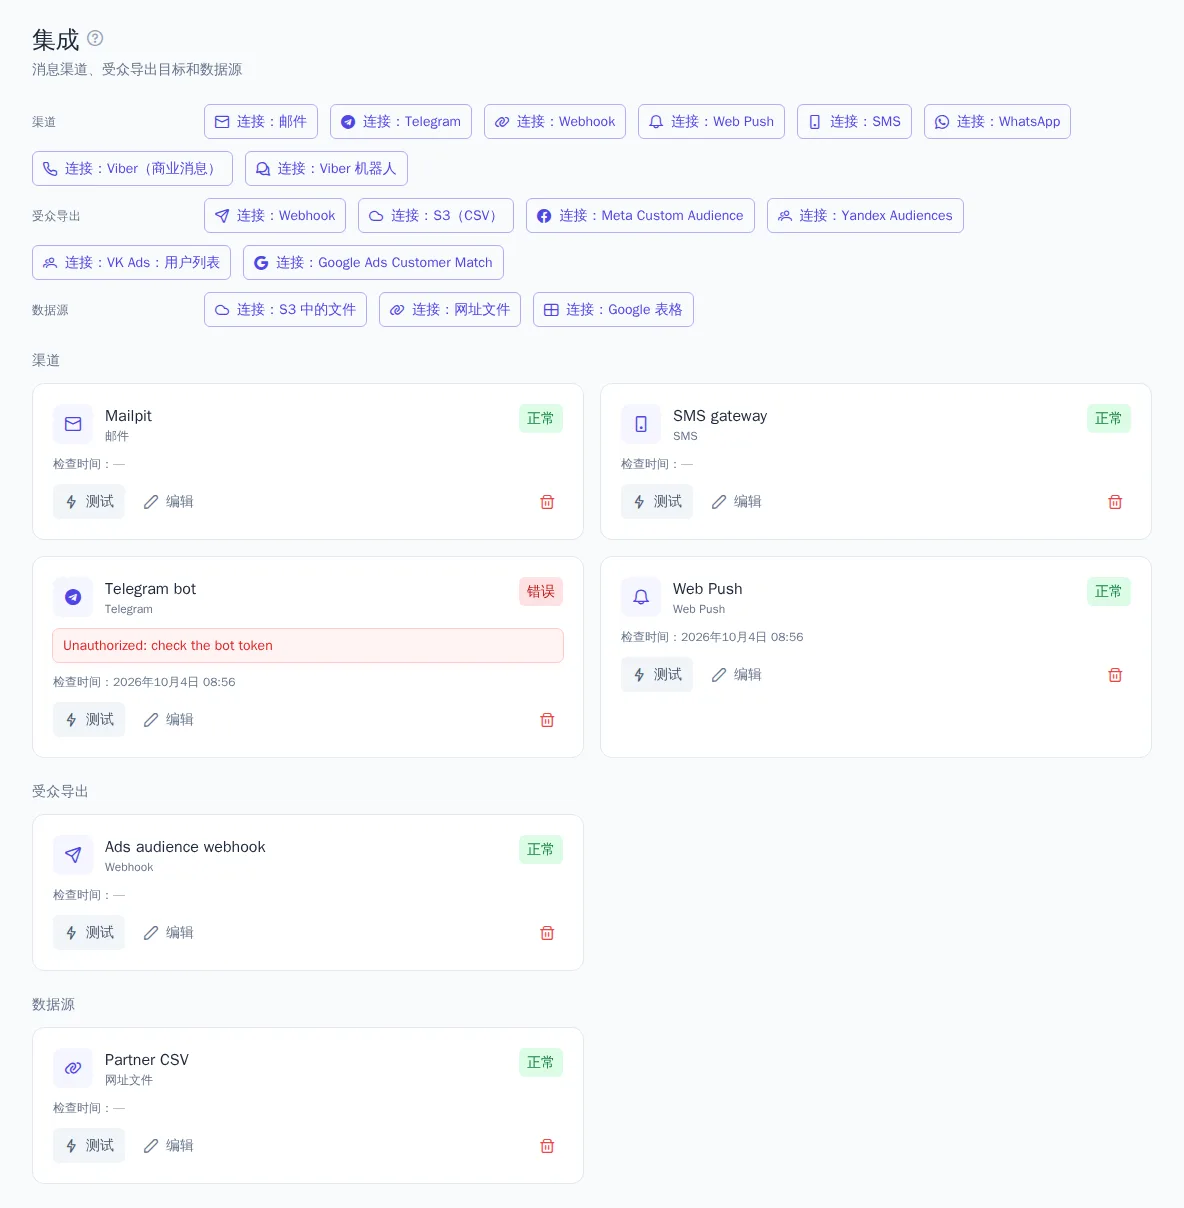This screenshot has height=1208, width=1184.
Task: Click the Web Push bell icon
Action: click(641, 597)
